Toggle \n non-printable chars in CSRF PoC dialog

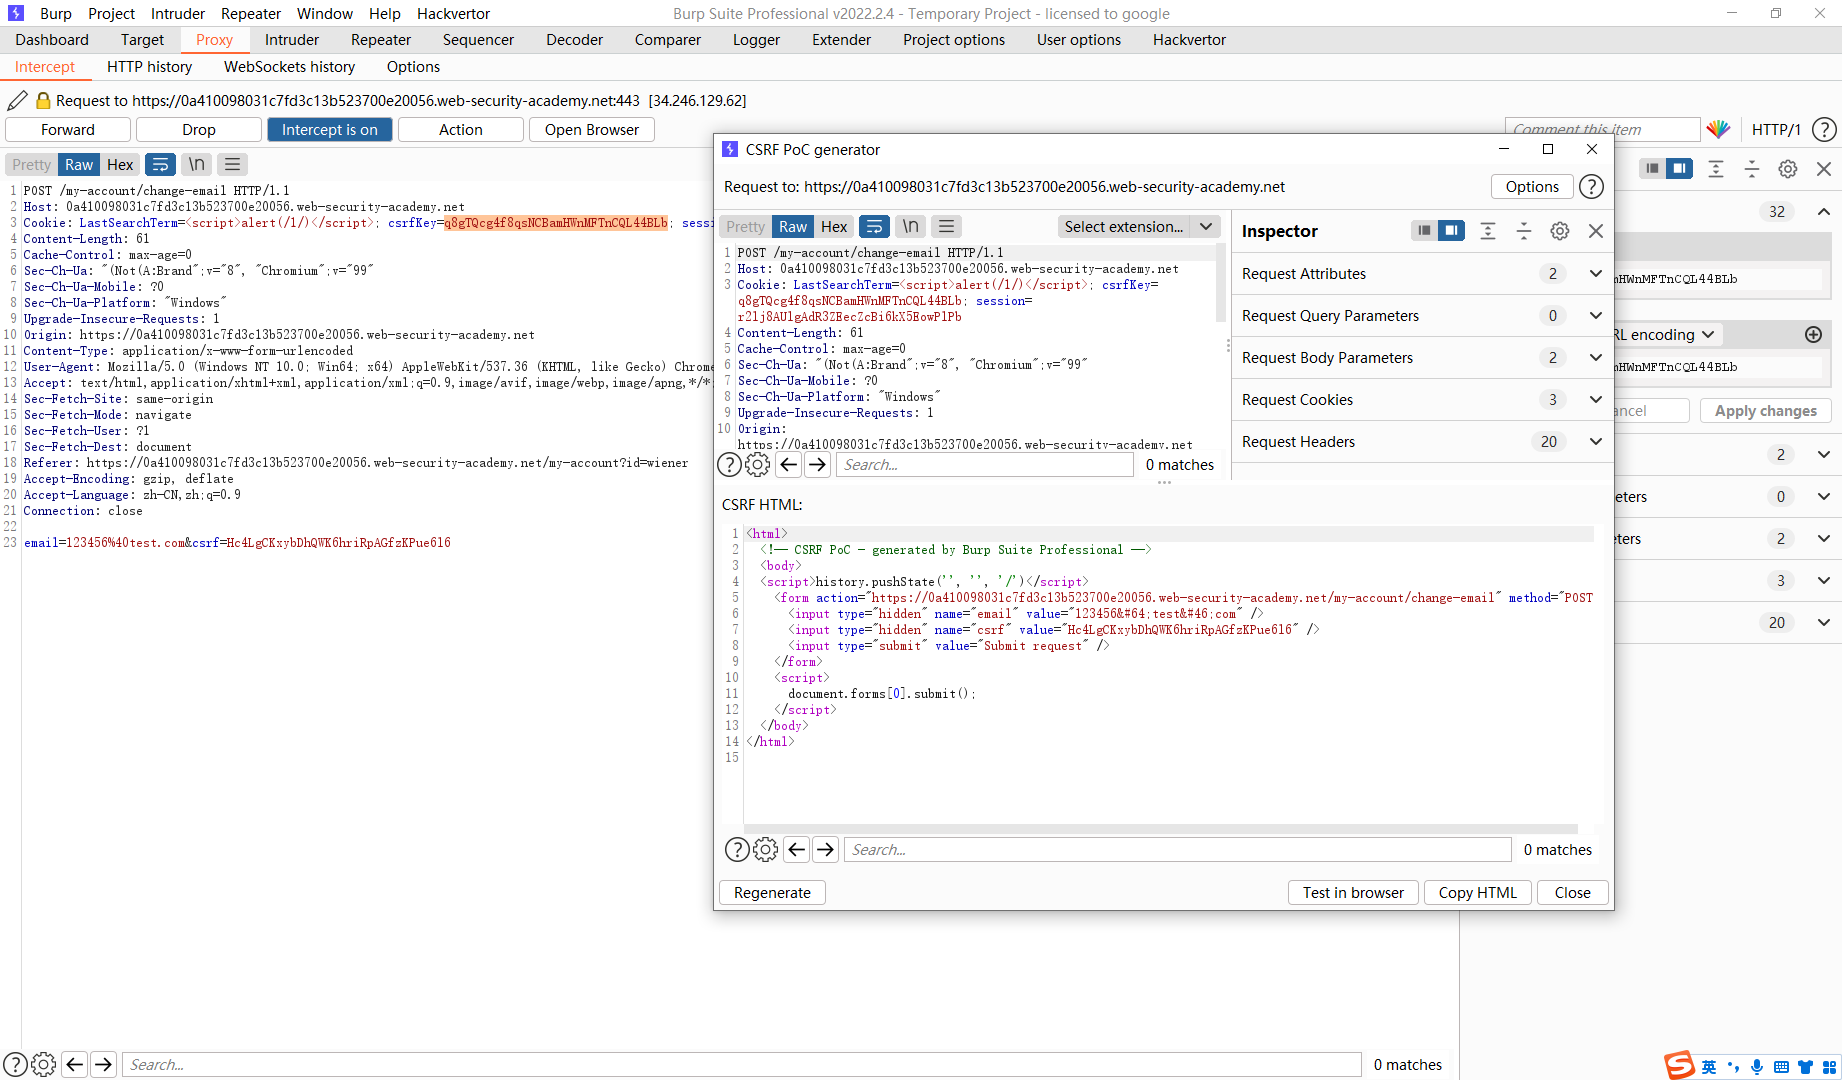[911, 226]
